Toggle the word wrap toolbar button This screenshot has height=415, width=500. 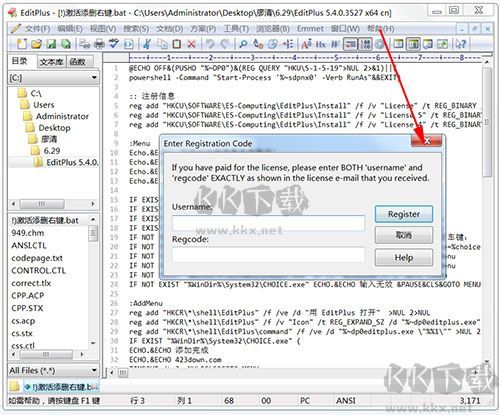(350, 44)
